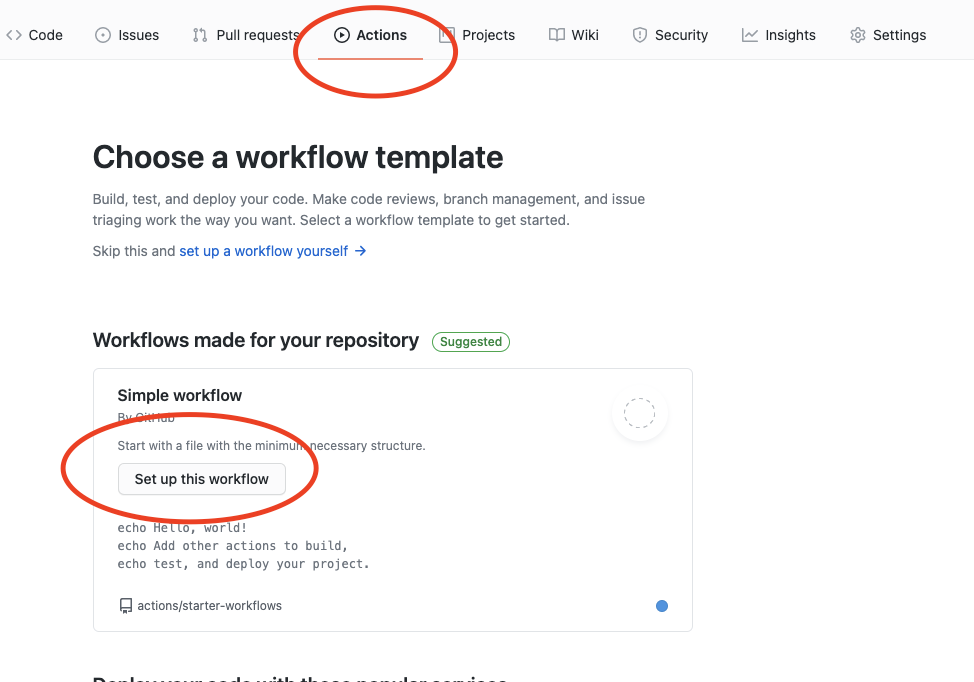Select the Actions tab
Viewport: 974px width, 682px height.
(370, 35)
